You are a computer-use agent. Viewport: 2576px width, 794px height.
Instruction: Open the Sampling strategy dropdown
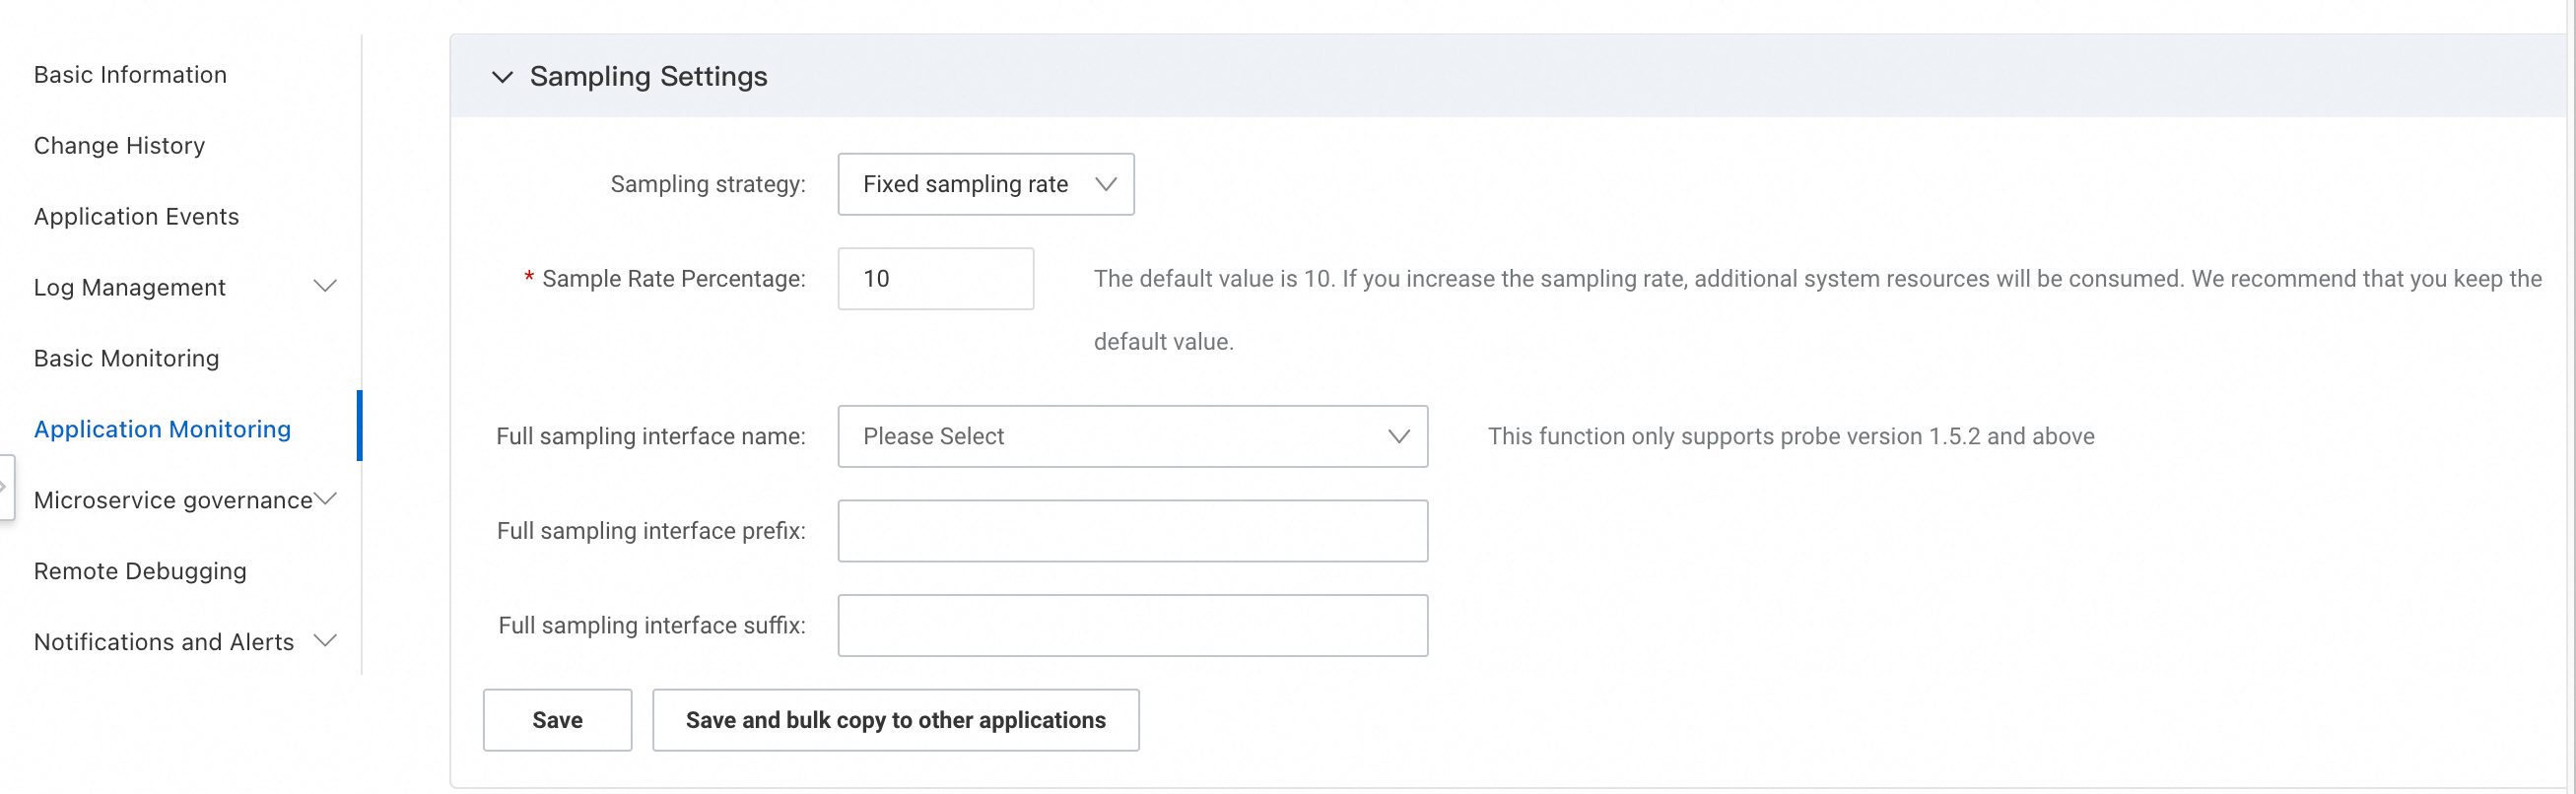point(985,184)
